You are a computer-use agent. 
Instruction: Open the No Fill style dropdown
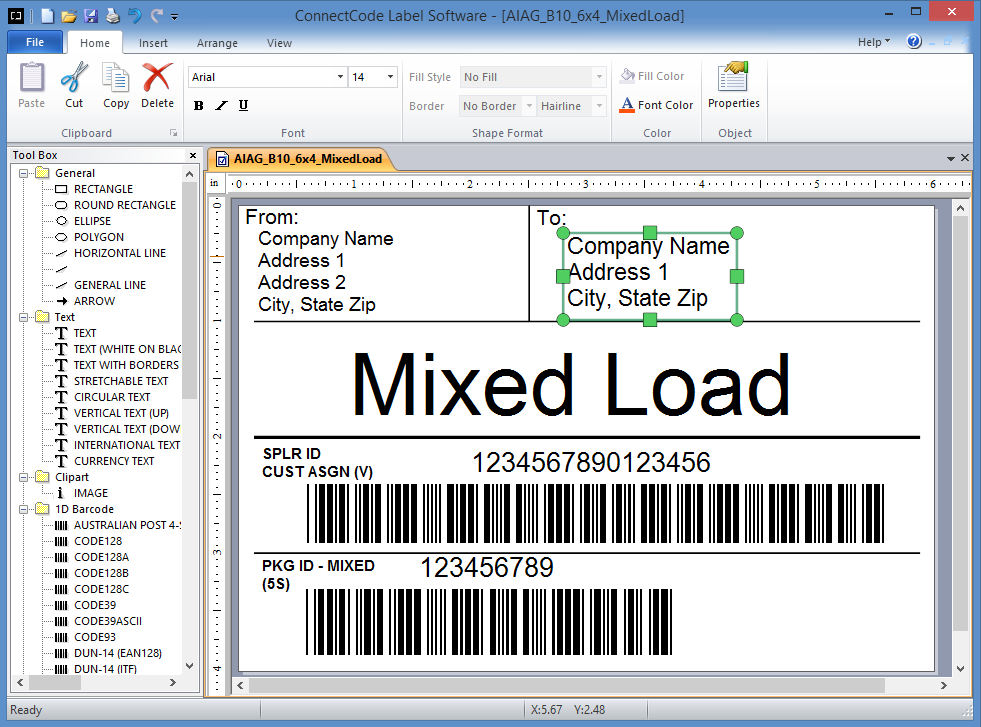pyautogui.click(x=599, y=77)
